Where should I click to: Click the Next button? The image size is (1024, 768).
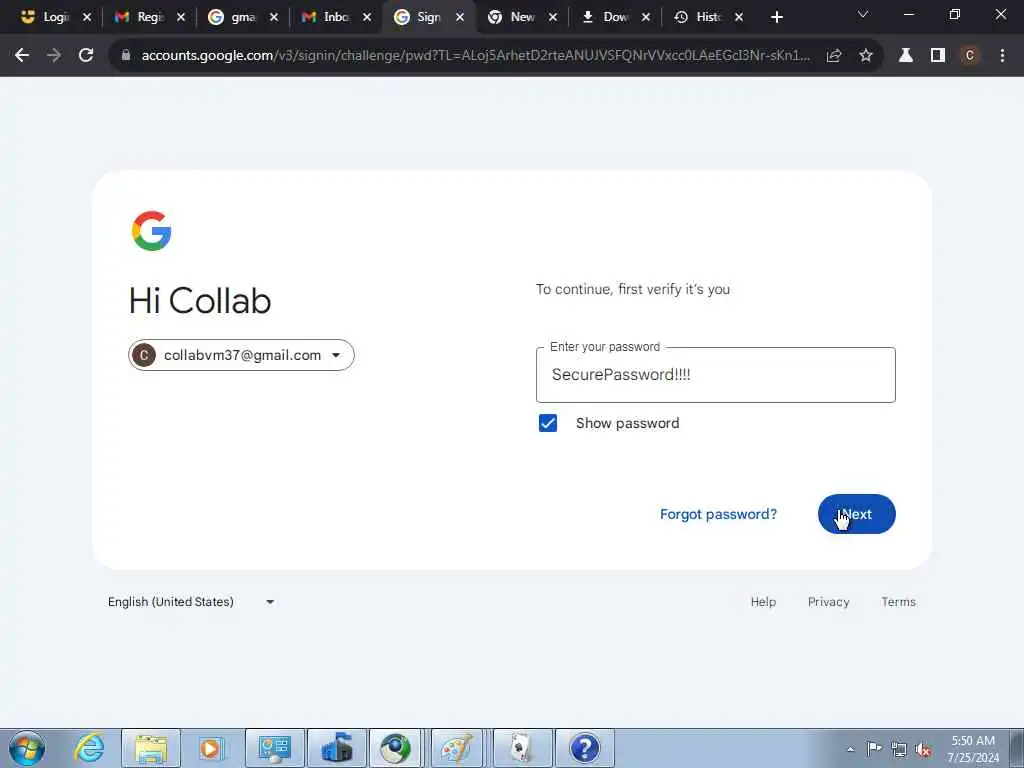(856, 514)
